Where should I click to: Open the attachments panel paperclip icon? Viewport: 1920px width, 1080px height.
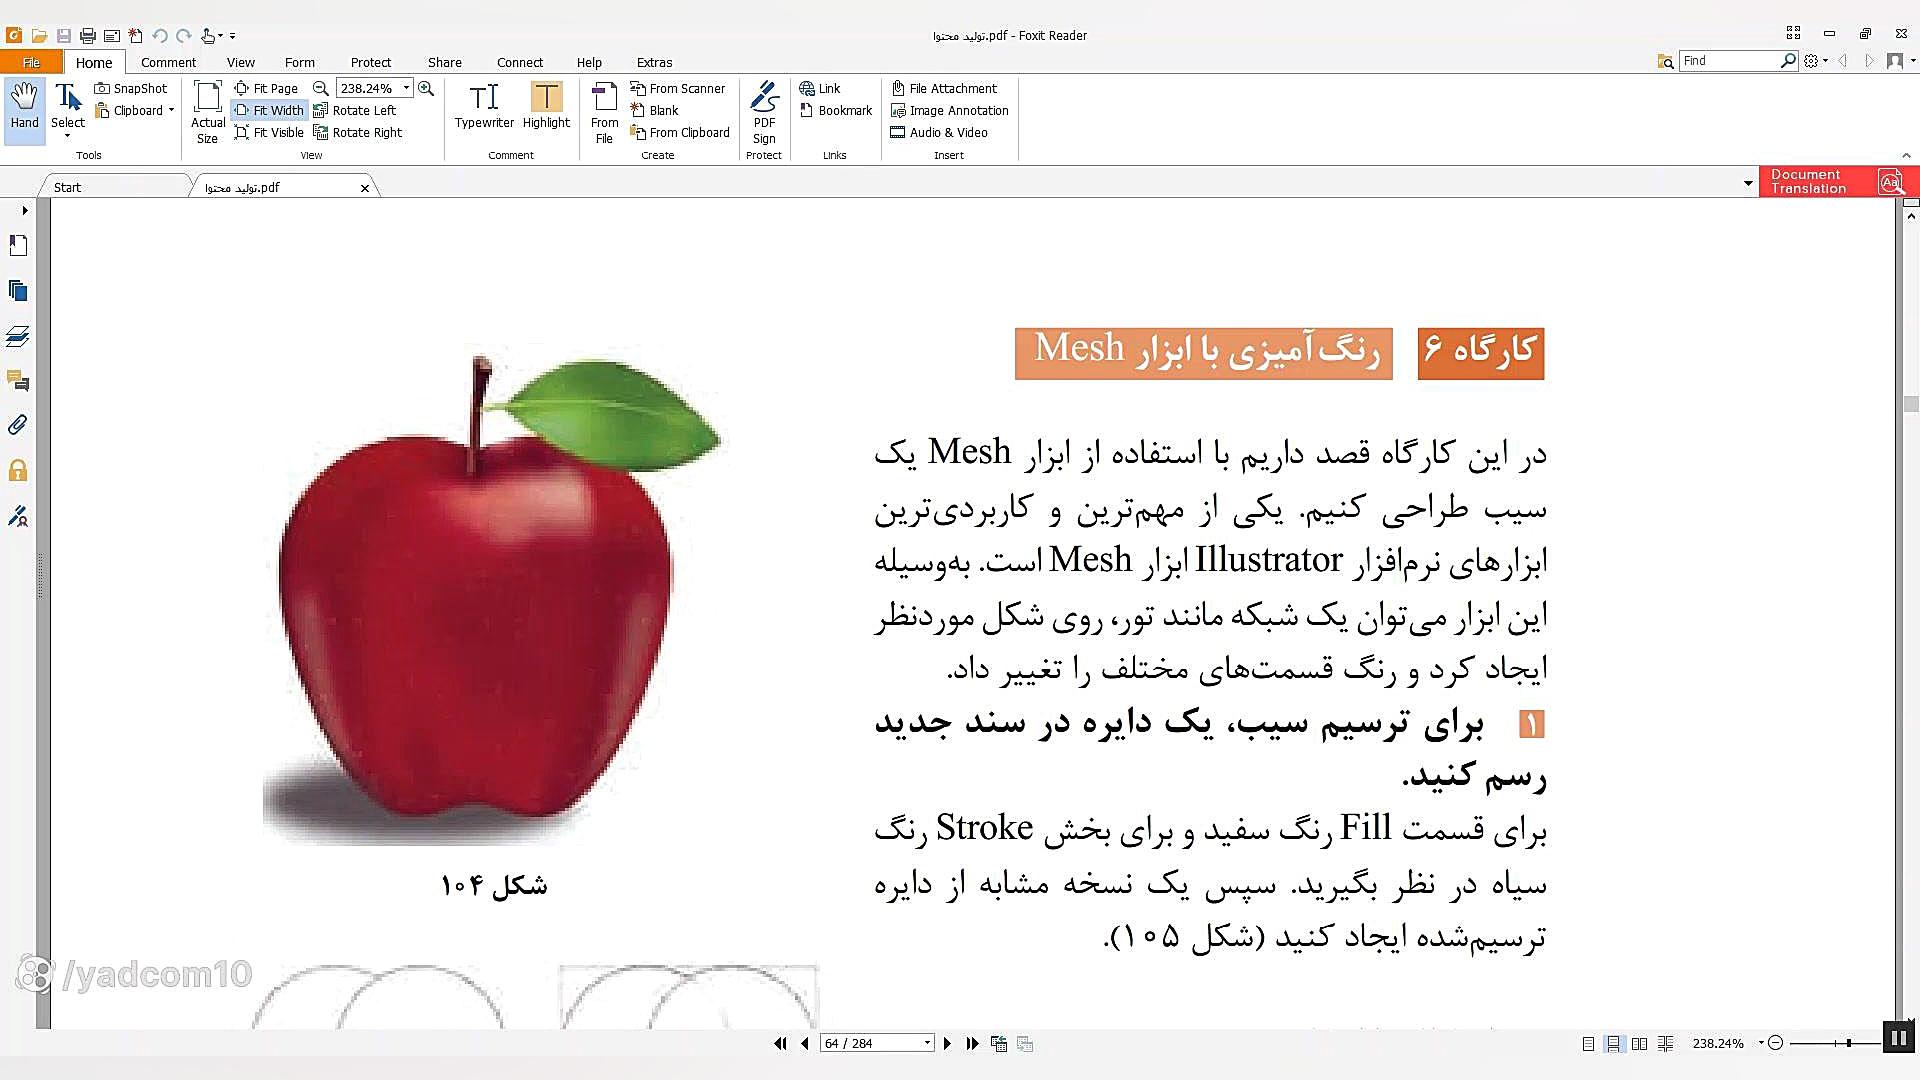(18, 425)
